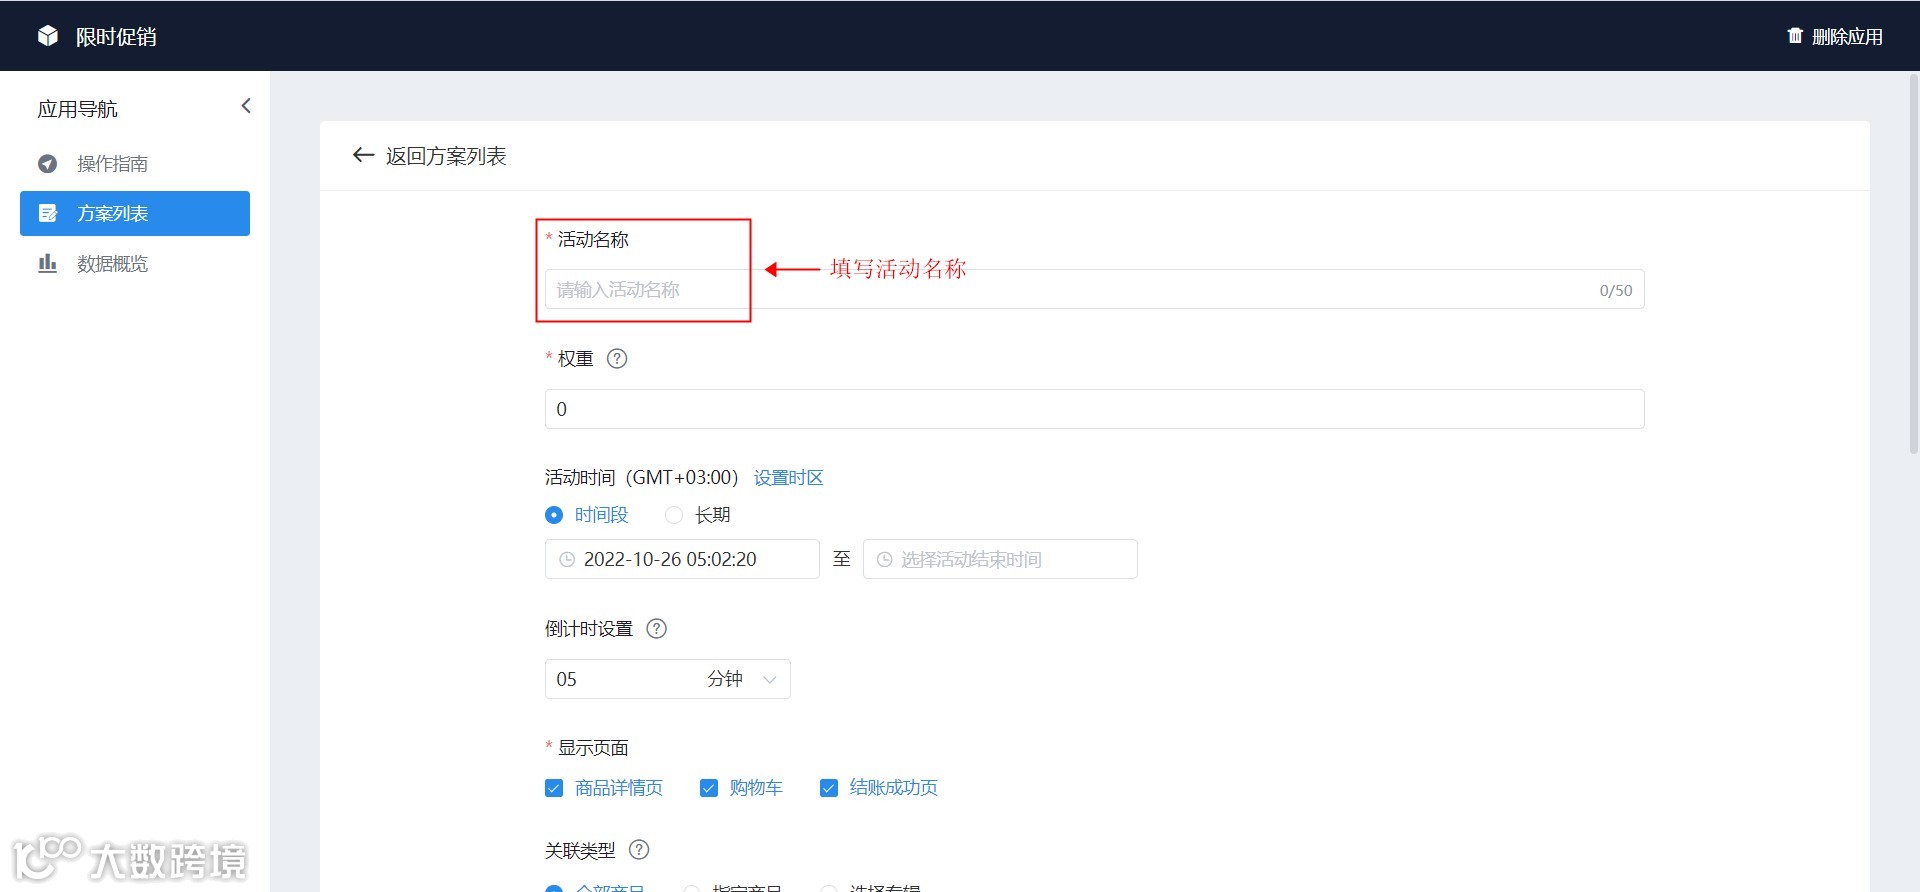Click the 0/50 character counter
Viewport: 1920px width, 892px height.
pos(1615,290)
